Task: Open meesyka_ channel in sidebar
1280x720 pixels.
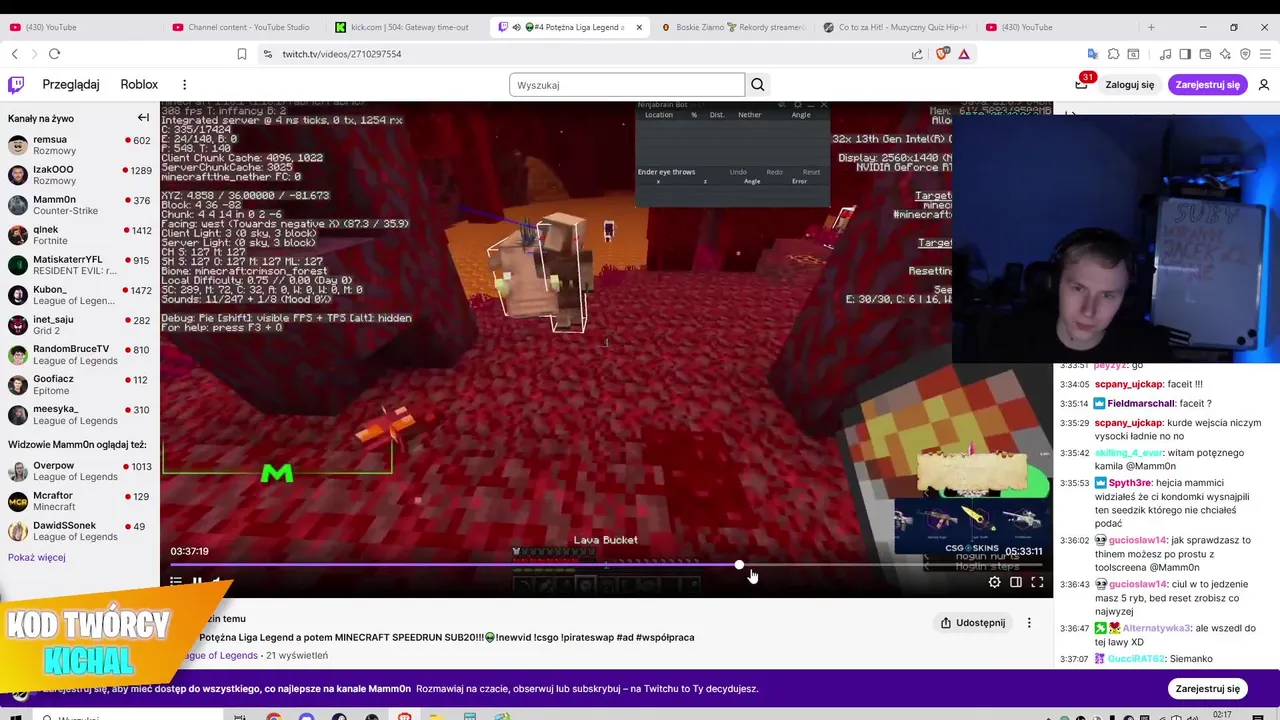Action: coord(80,415)
